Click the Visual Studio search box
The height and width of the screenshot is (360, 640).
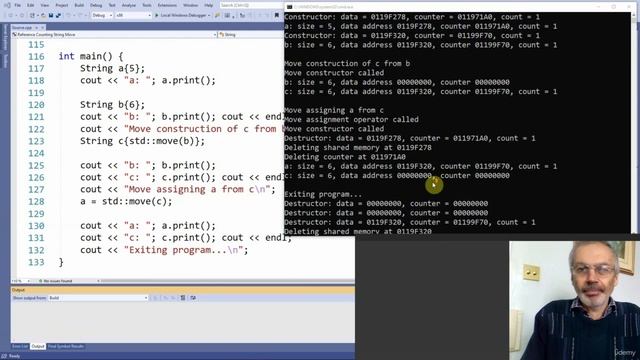tap(251, 5)
